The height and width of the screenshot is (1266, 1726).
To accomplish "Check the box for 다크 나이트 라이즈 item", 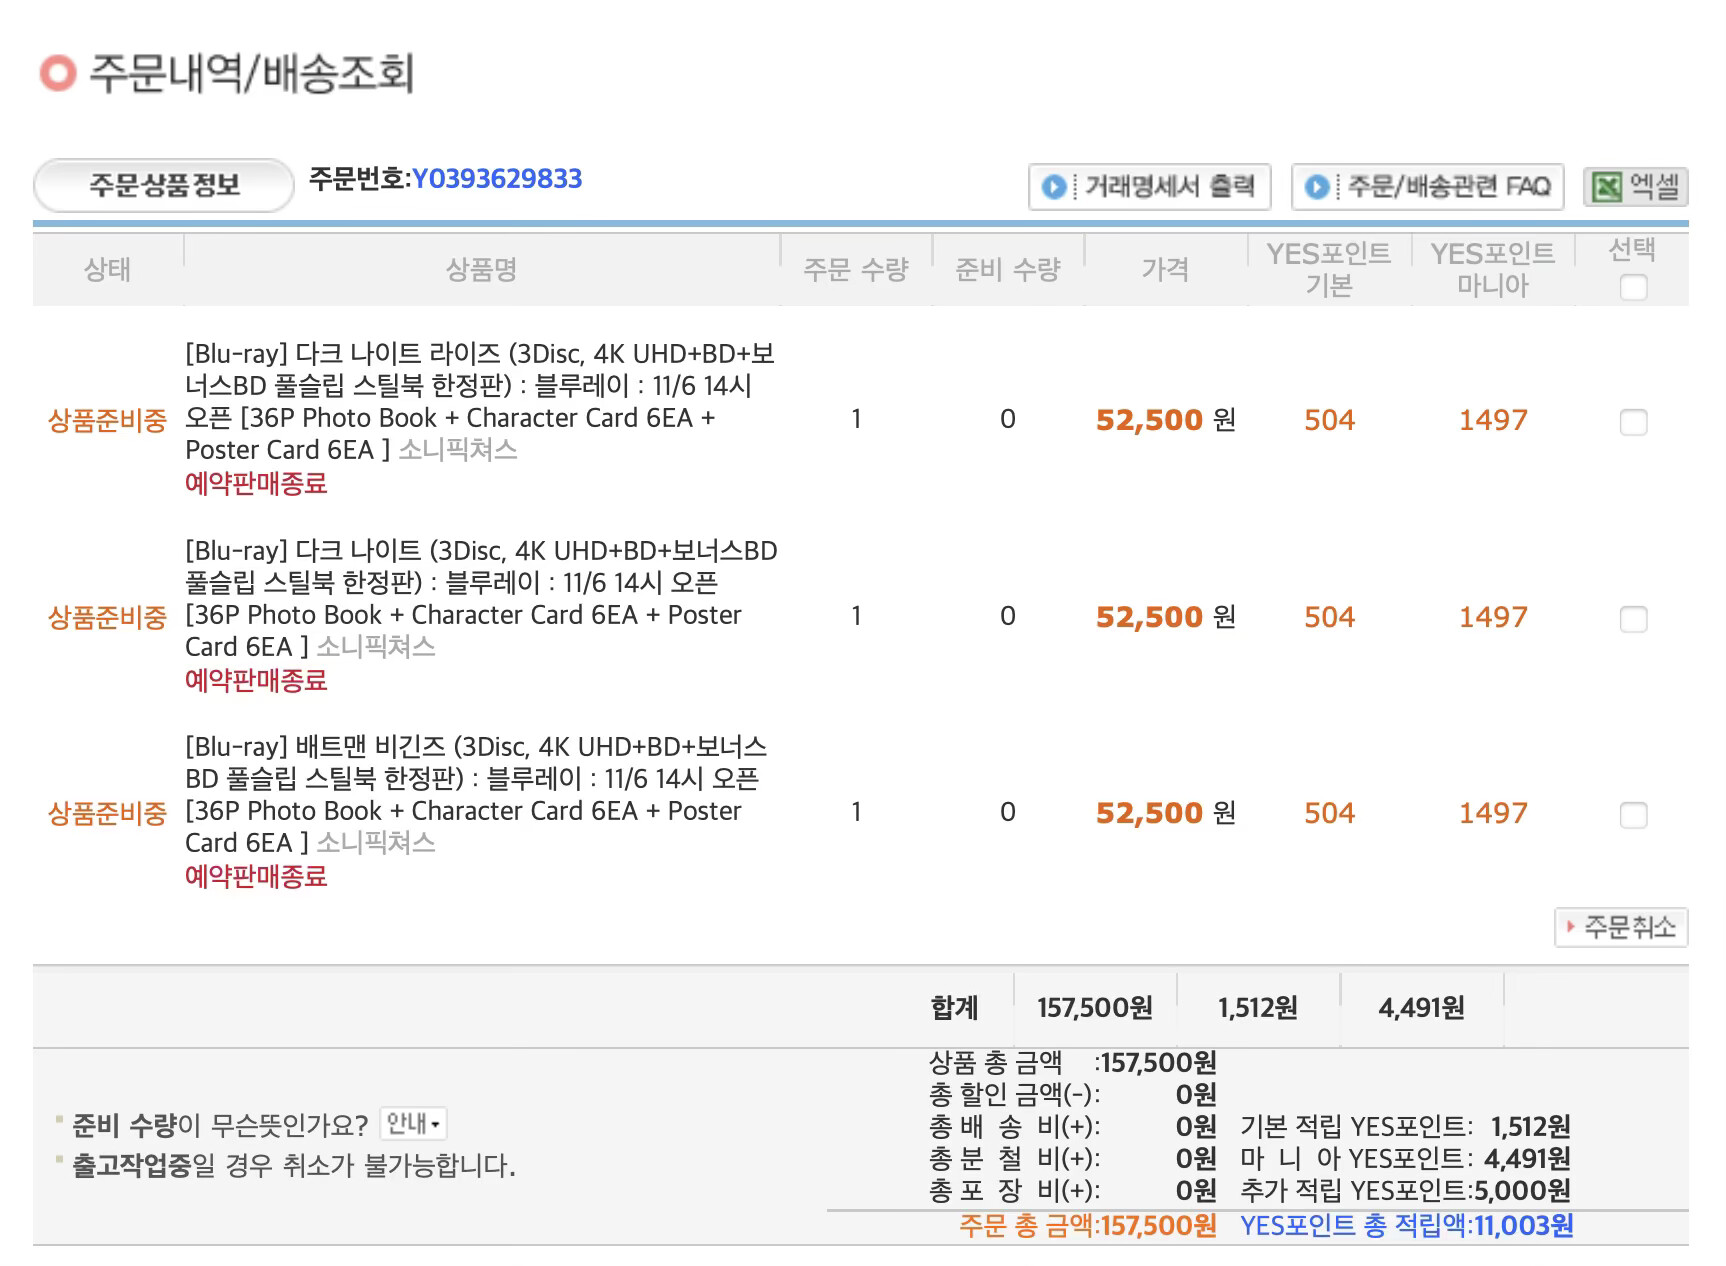I will tap(1632, 422).
